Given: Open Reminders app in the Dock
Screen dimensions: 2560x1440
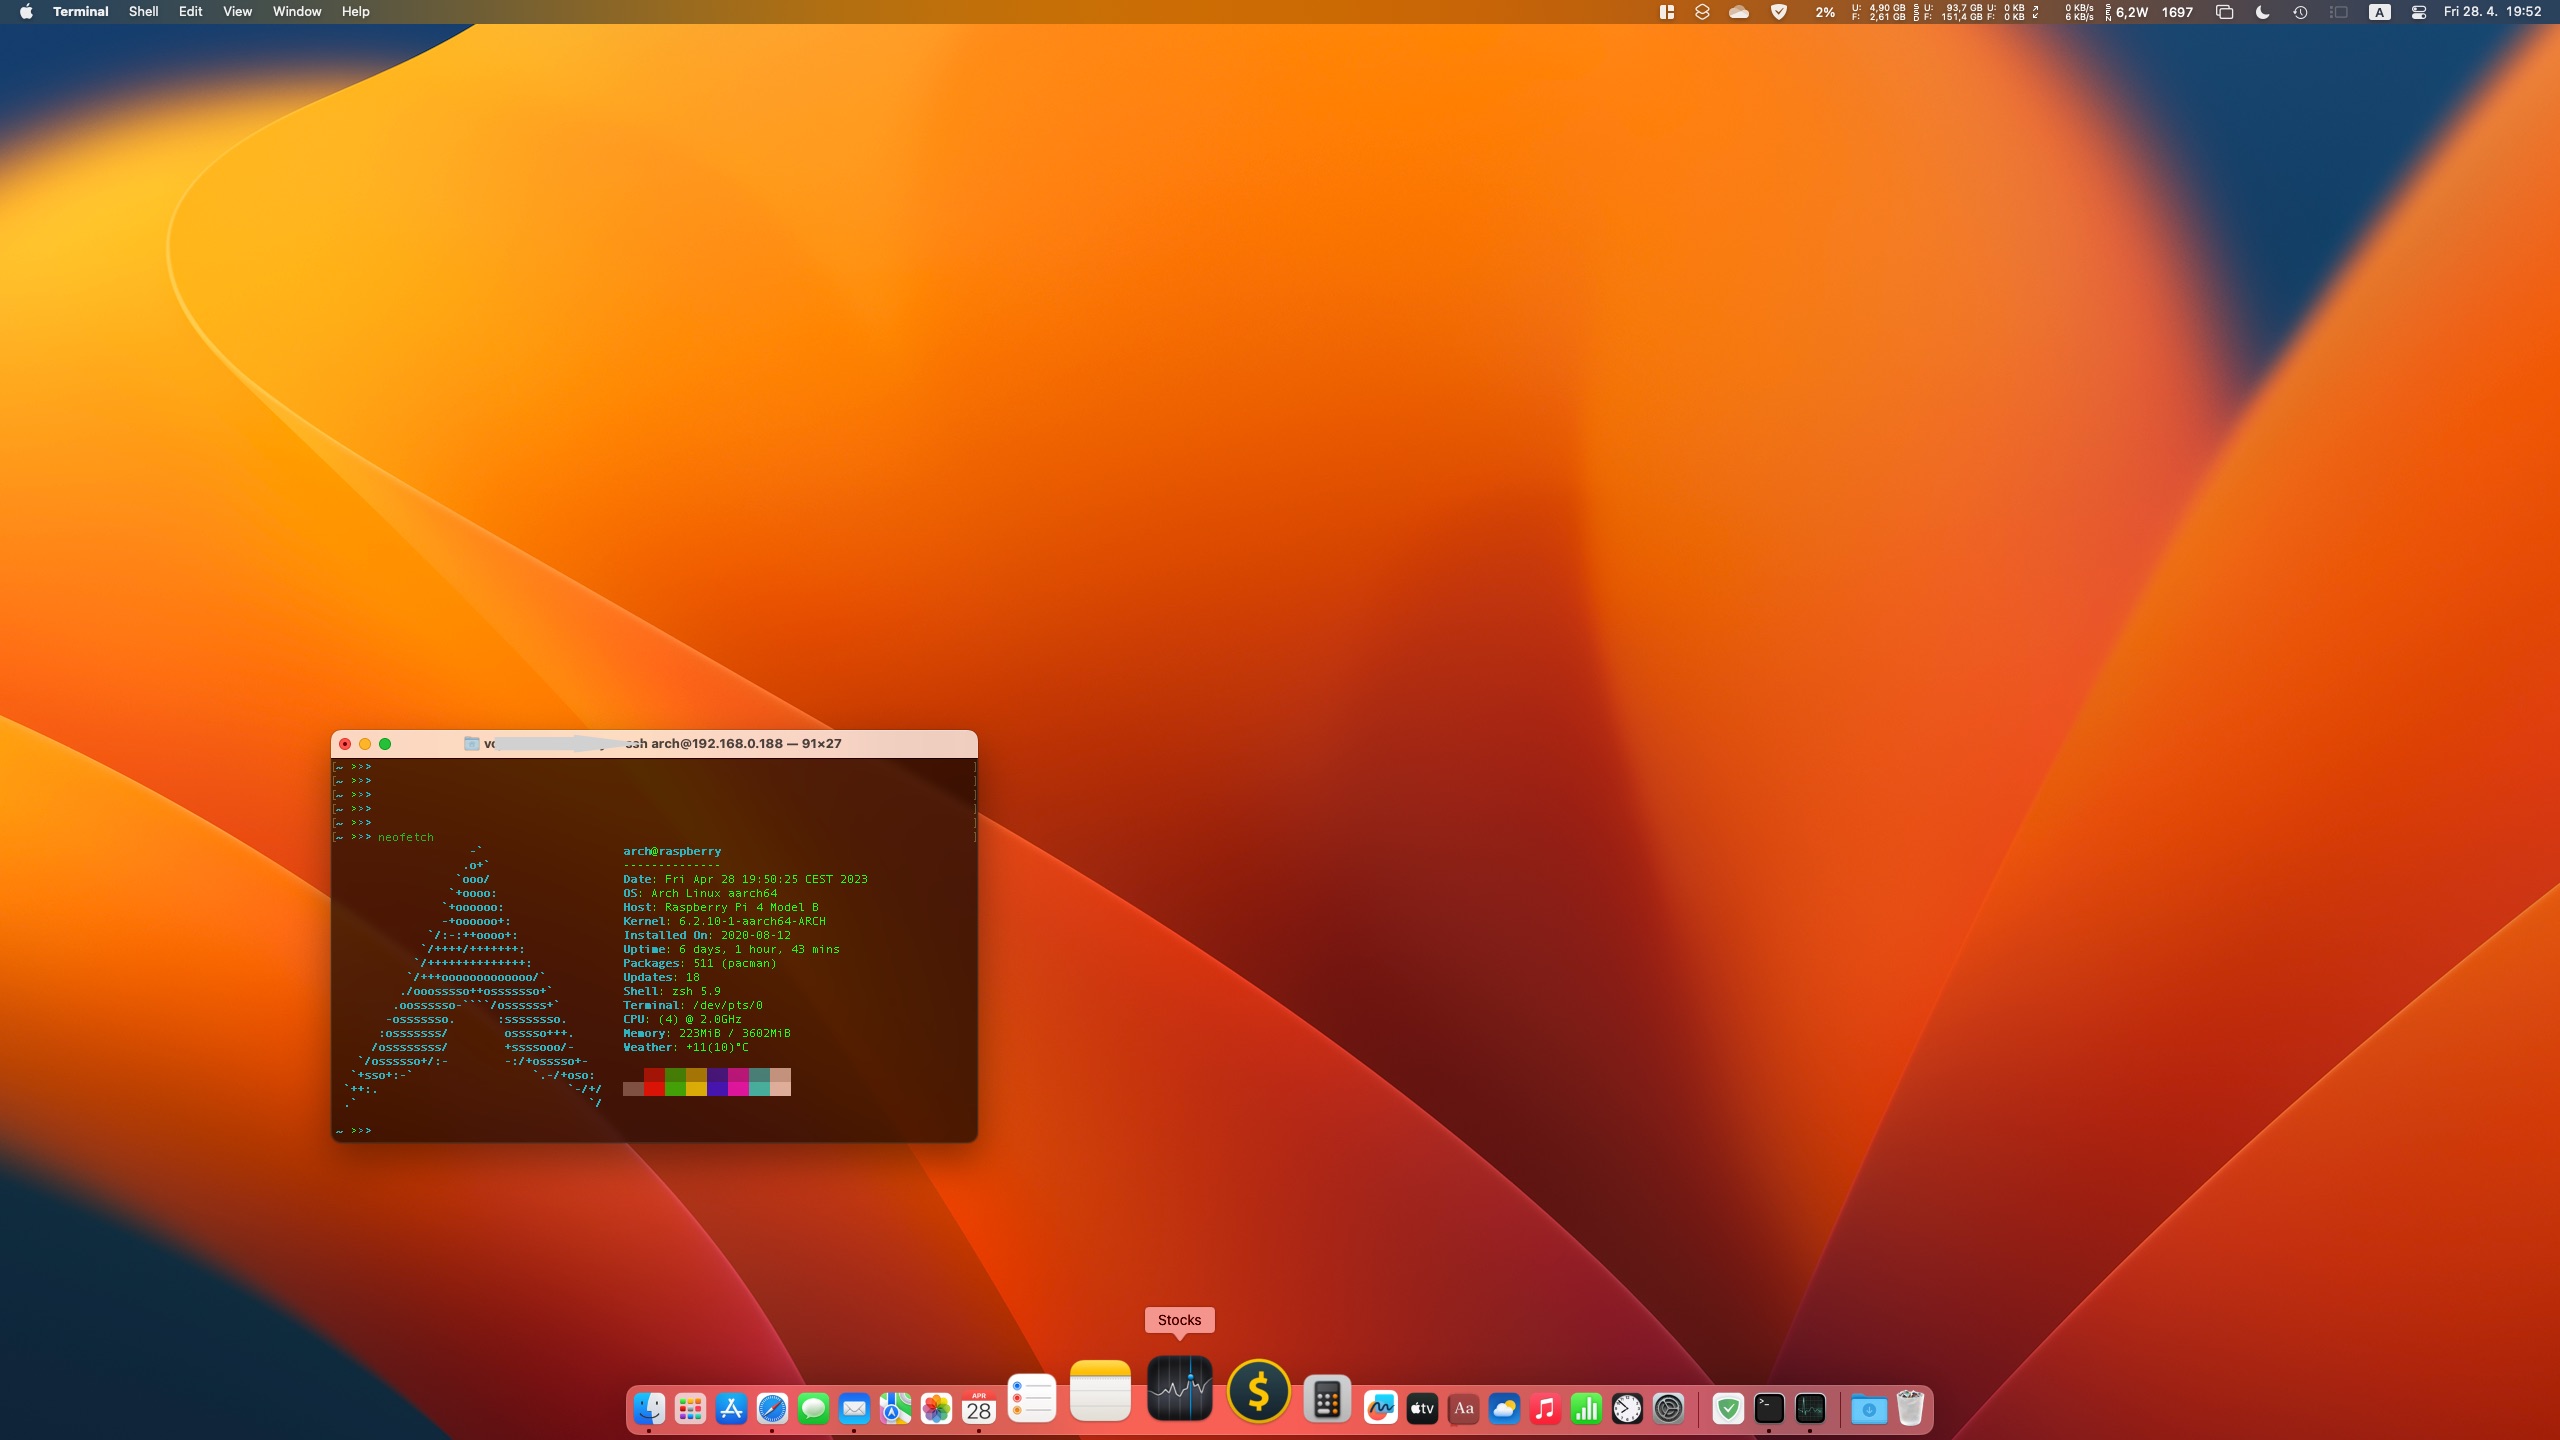Looking at the screenshot, I should tap(1032, 1398).
